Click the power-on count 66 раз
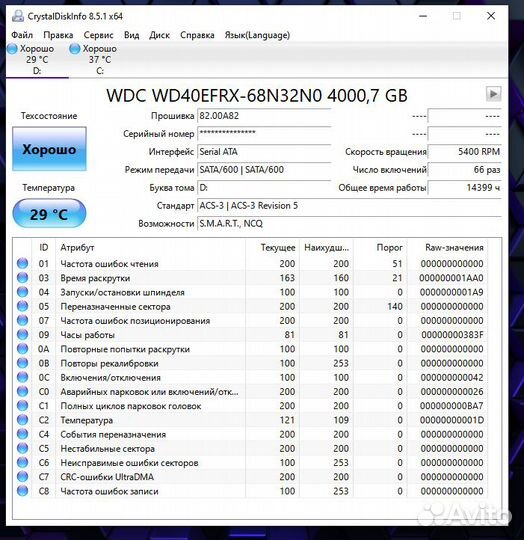Viewport: 524px width, 540px height. coord(464,170)
